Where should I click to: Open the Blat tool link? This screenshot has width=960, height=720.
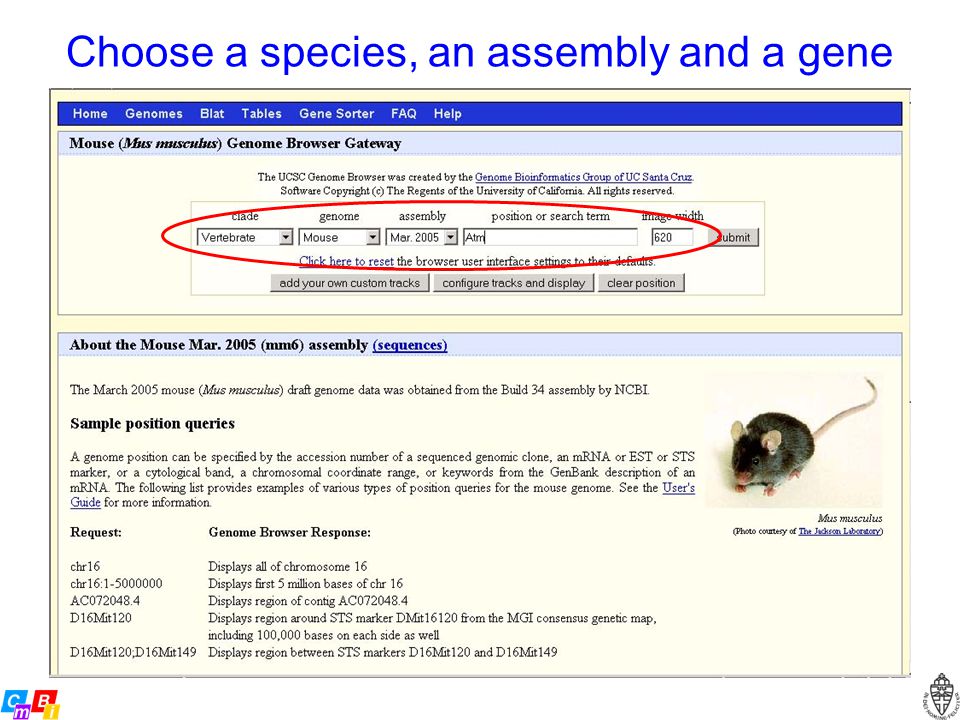click(x=212, y=114)
